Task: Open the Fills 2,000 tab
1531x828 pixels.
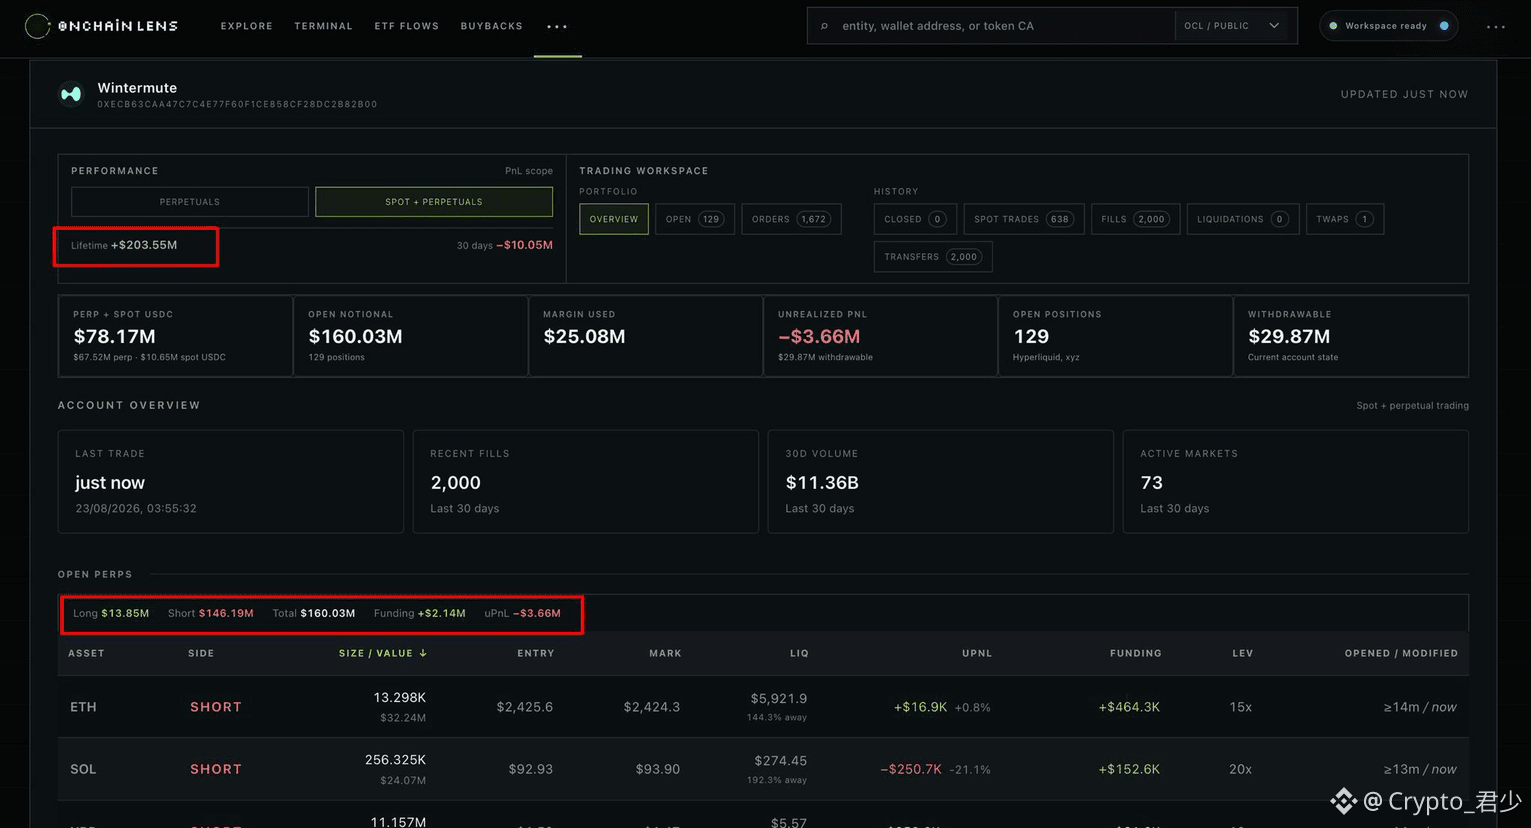Action: (1136, 219)
